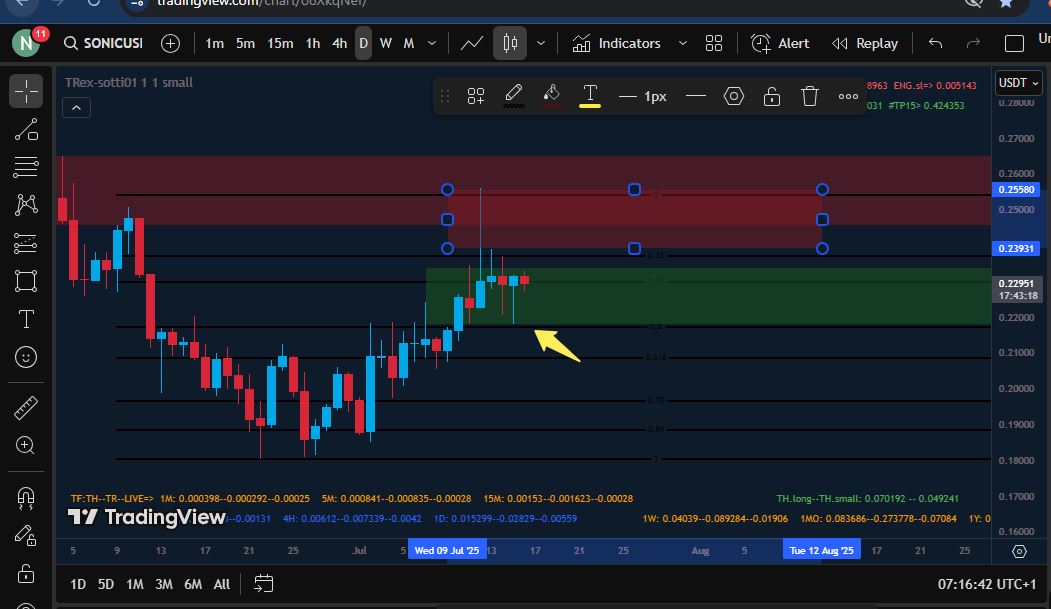Switch to the 1m timeframe in top toolbar
Image resolution: width=1051 pixels, height=609 pixels.
[x=214, y=44]
